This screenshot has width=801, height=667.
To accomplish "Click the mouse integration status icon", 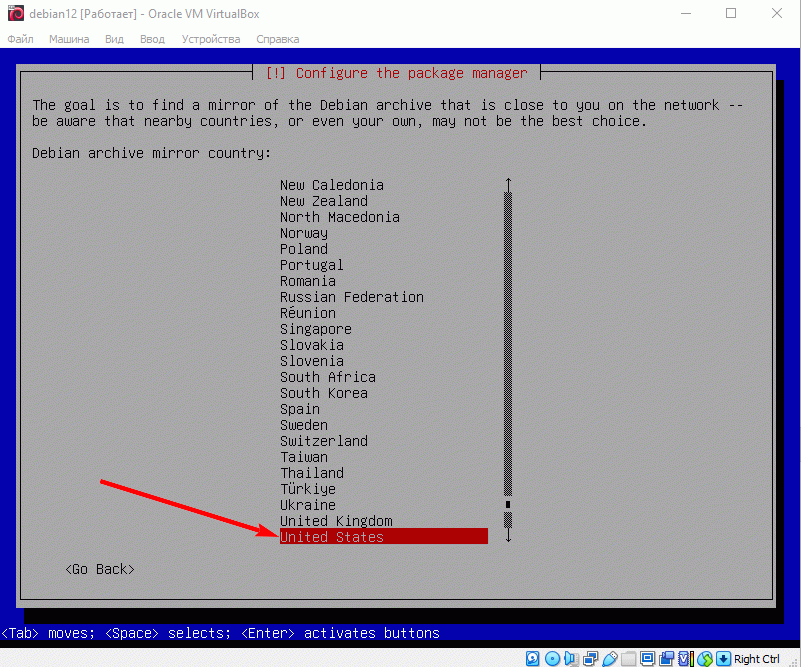I will pos(705,658).
